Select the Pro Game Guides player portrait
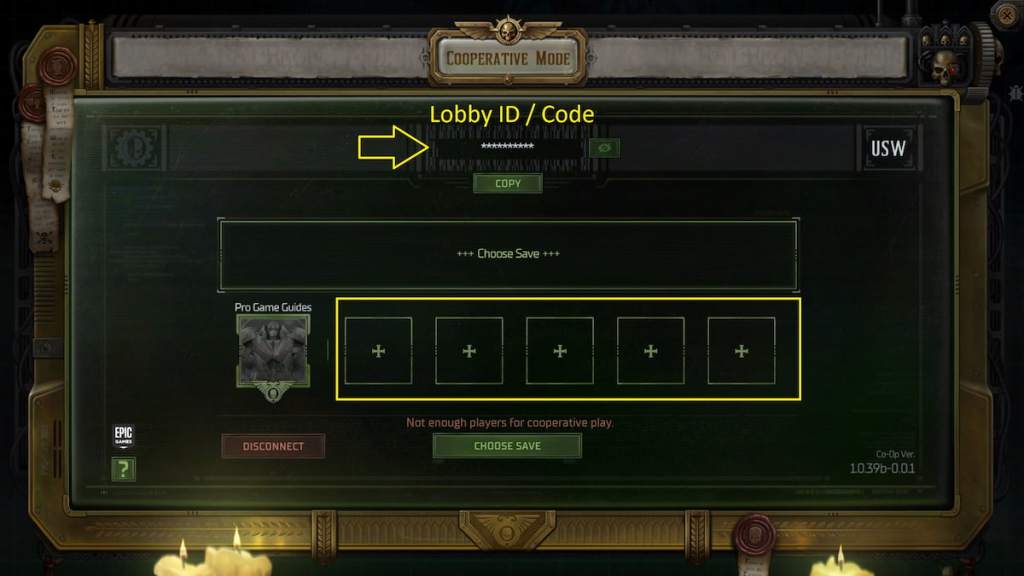 [273, 351]
